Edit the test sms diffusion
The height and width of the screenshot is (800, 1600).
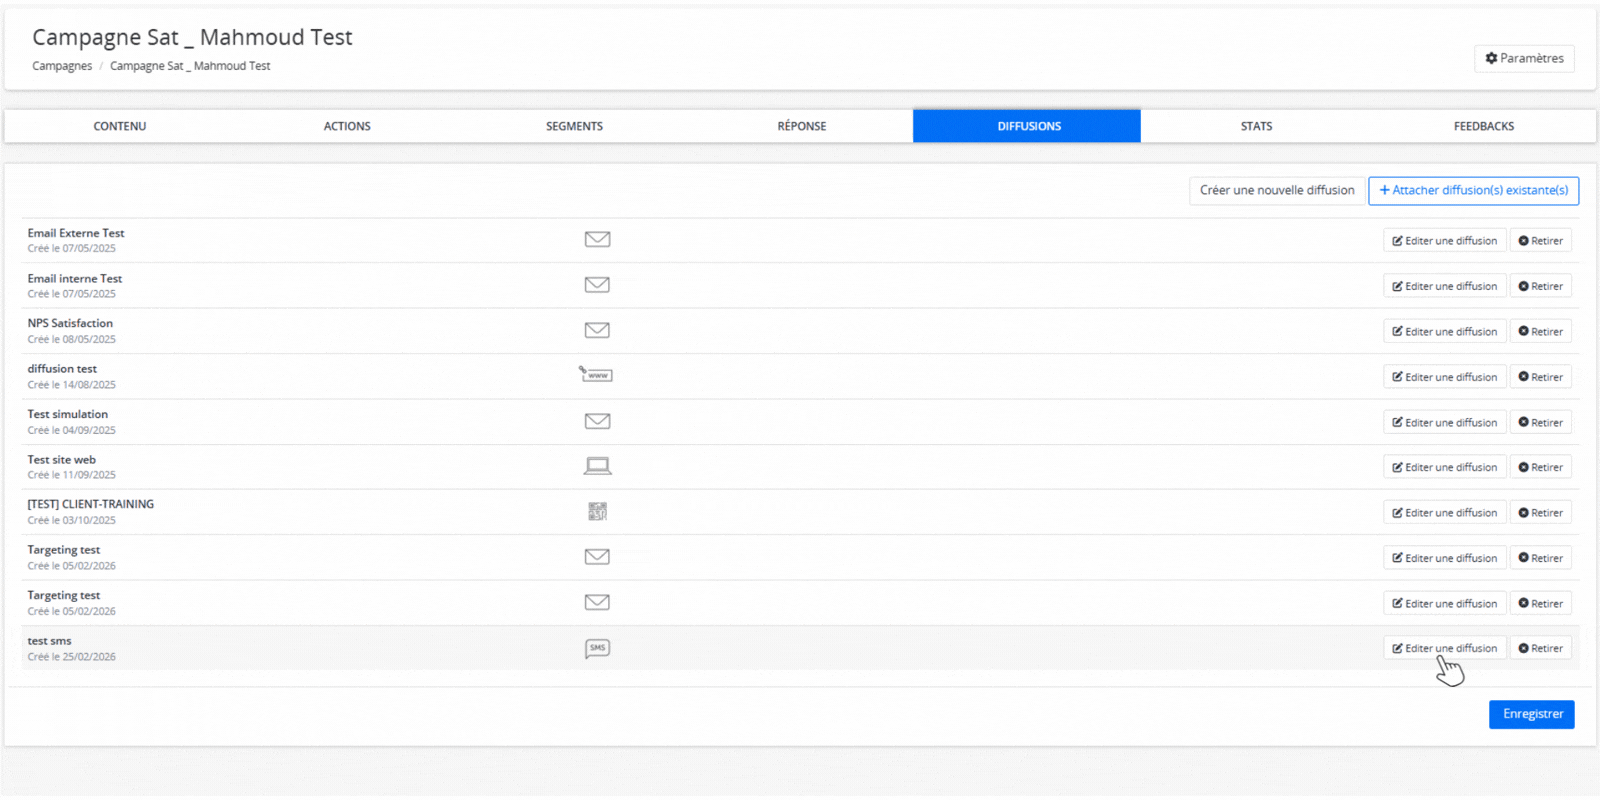tap(1444, 648)
